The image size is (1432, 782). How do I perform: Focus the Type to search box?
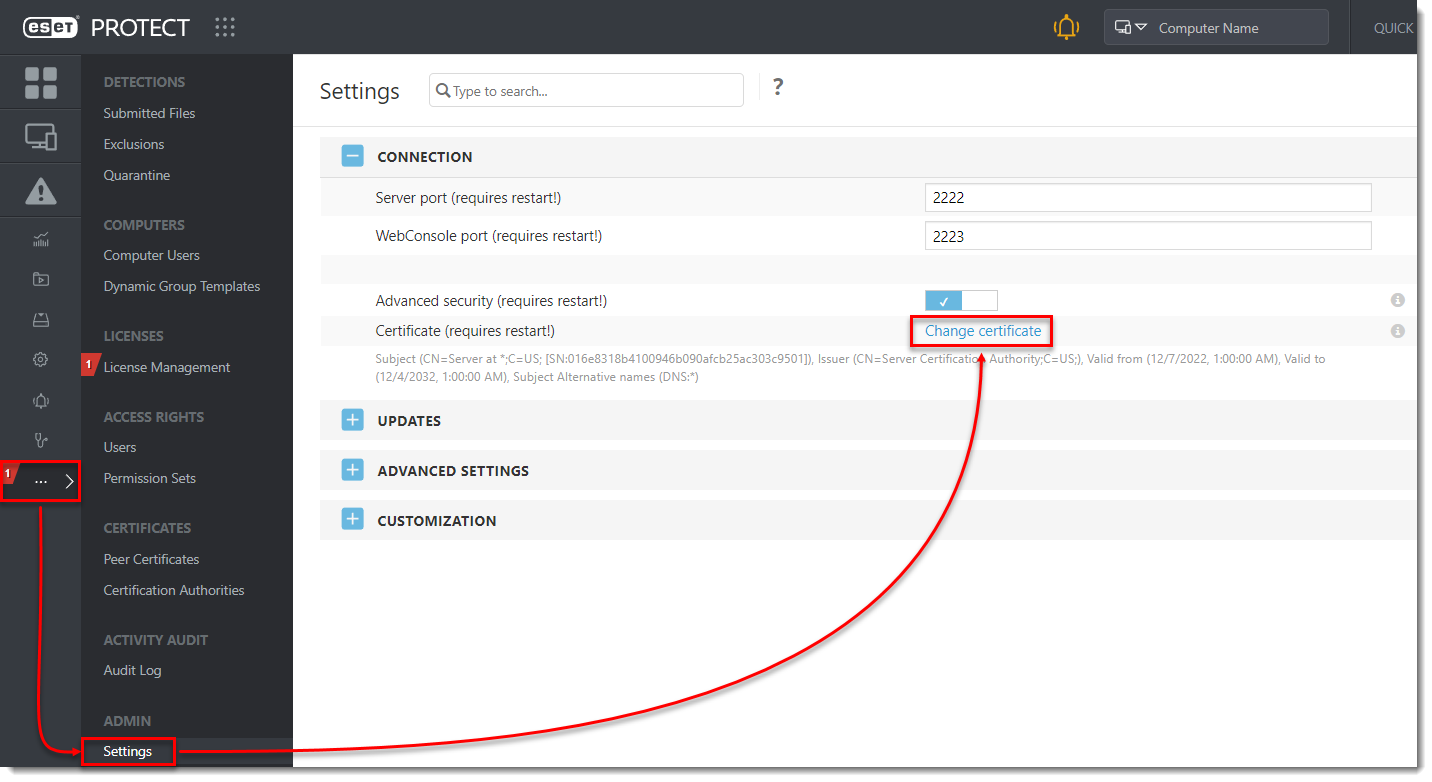coord(586,90)
